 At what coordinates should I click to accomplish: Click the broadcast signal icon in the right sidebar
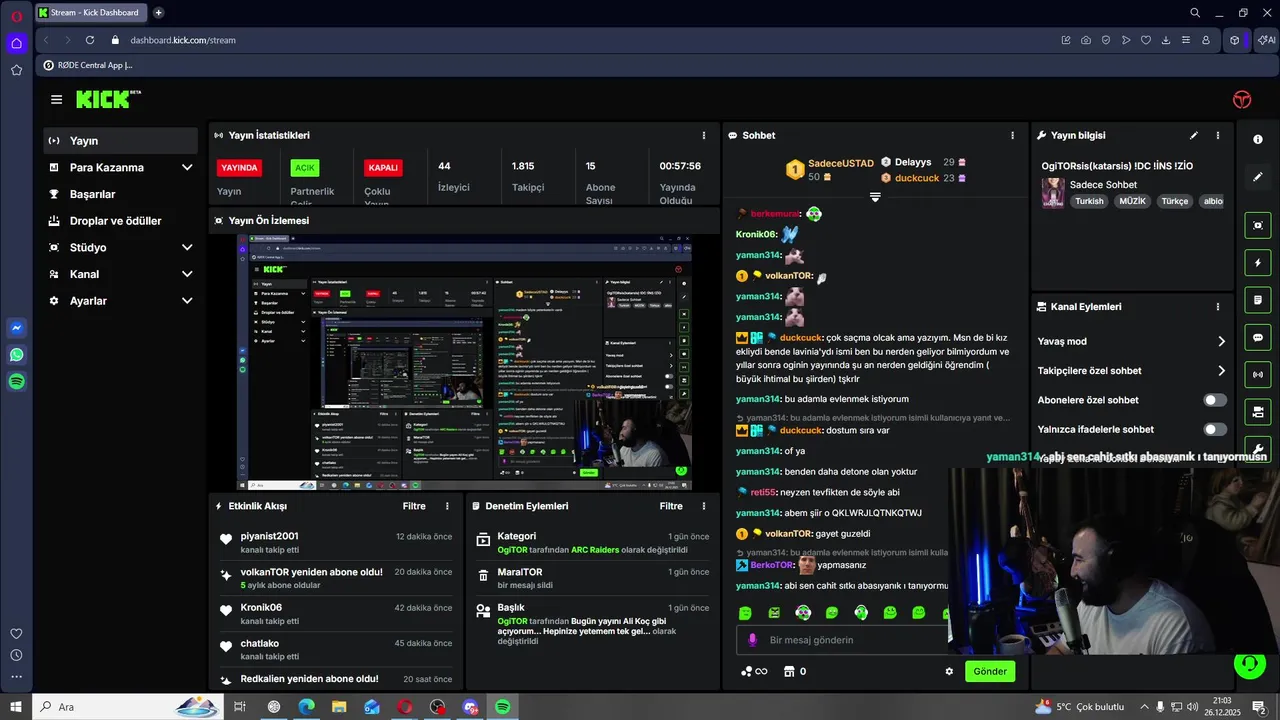[1258, 375]
